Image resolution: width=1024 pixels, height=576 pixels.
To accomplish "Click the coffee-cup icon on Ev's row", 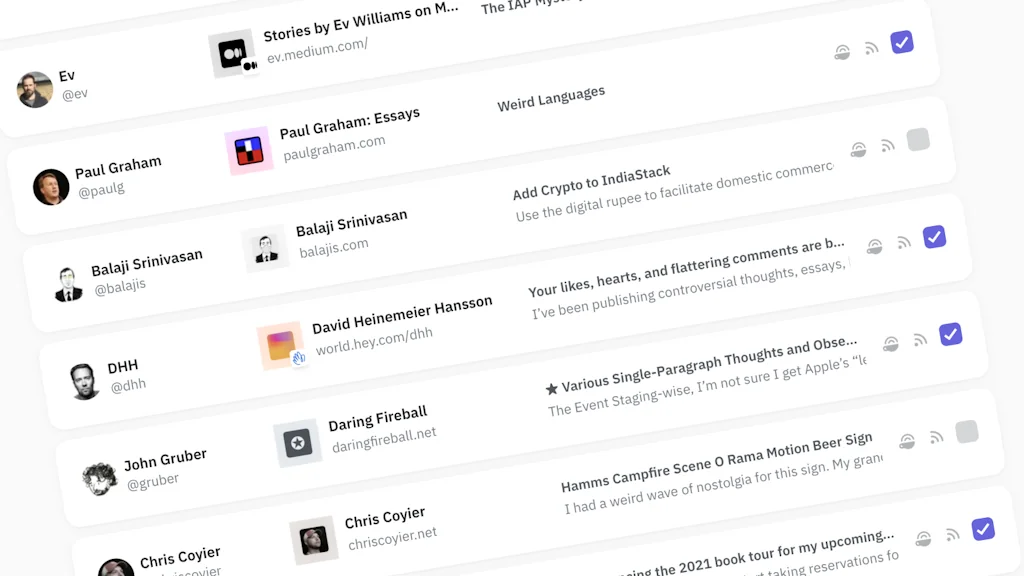I will point(843,49).
